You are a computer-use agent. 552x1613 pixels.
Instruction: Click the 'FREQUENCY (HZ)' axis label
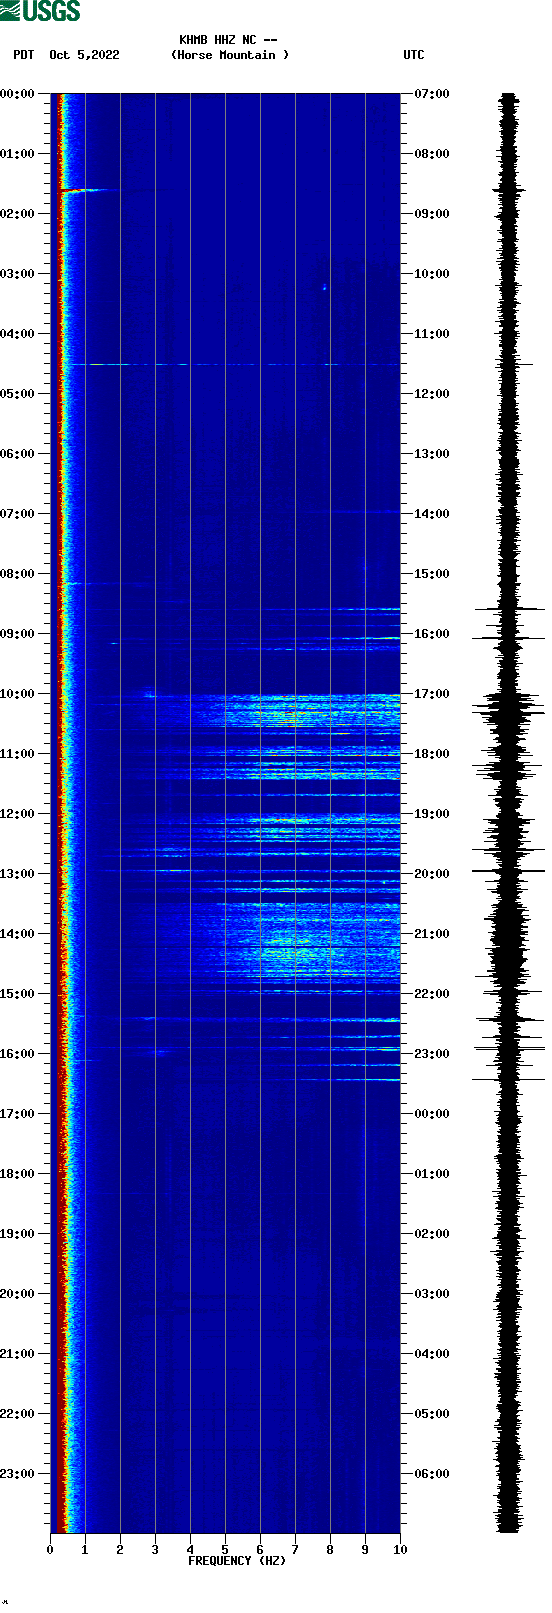point(237,1561)
